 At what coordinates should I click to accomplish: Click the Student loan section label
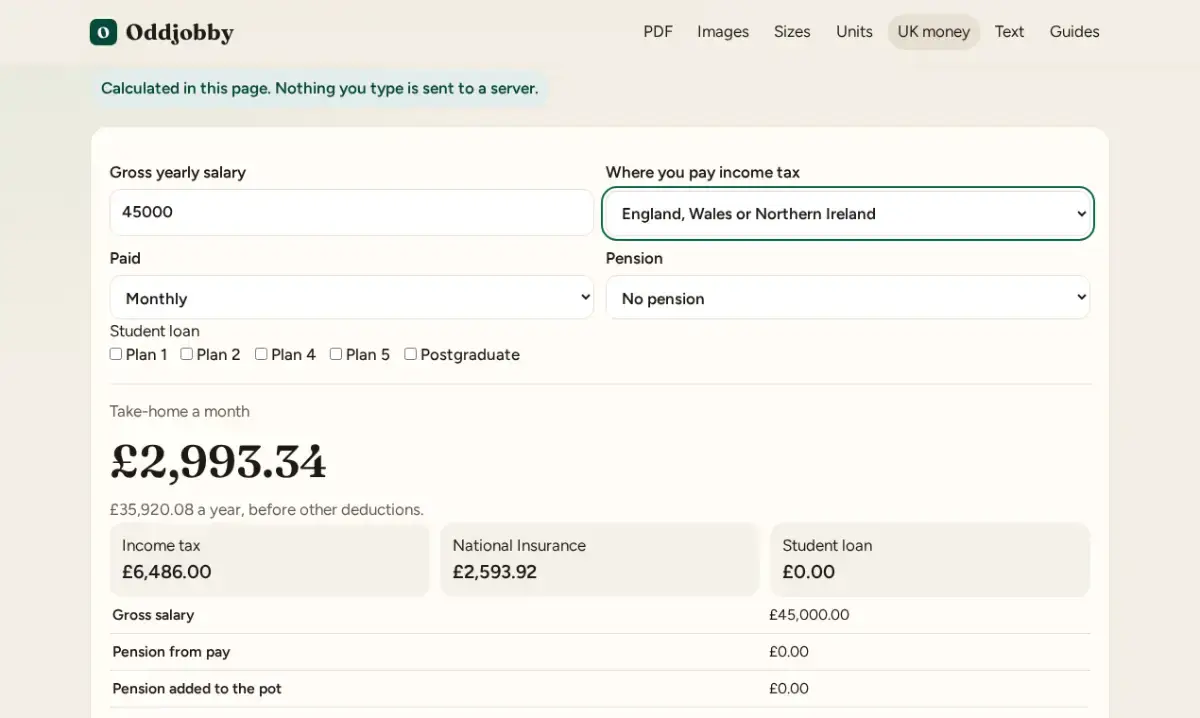[155, 331]
